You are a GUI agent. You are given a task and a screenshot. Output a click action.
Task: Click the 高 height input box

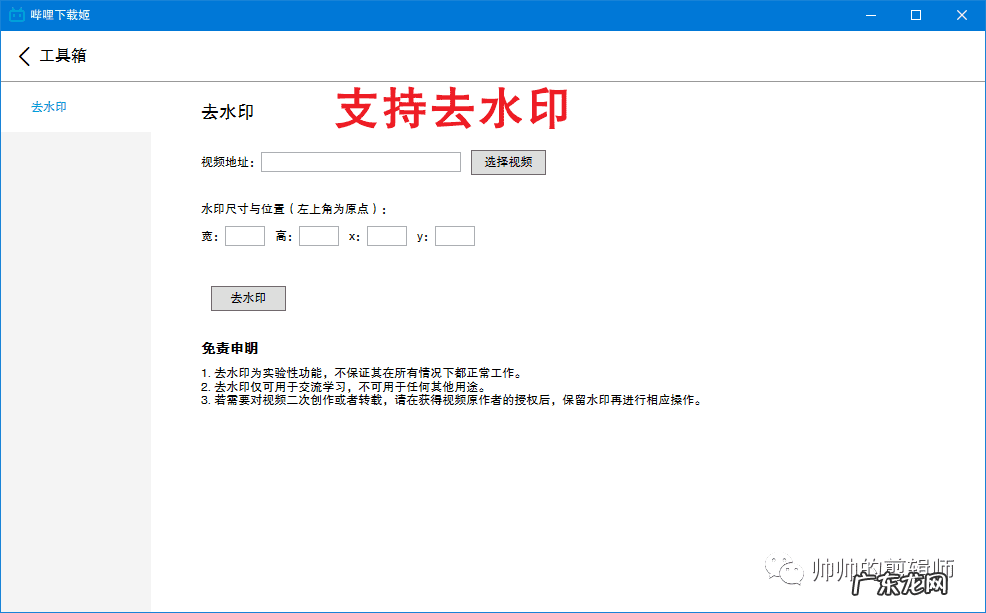pos(318,235)
